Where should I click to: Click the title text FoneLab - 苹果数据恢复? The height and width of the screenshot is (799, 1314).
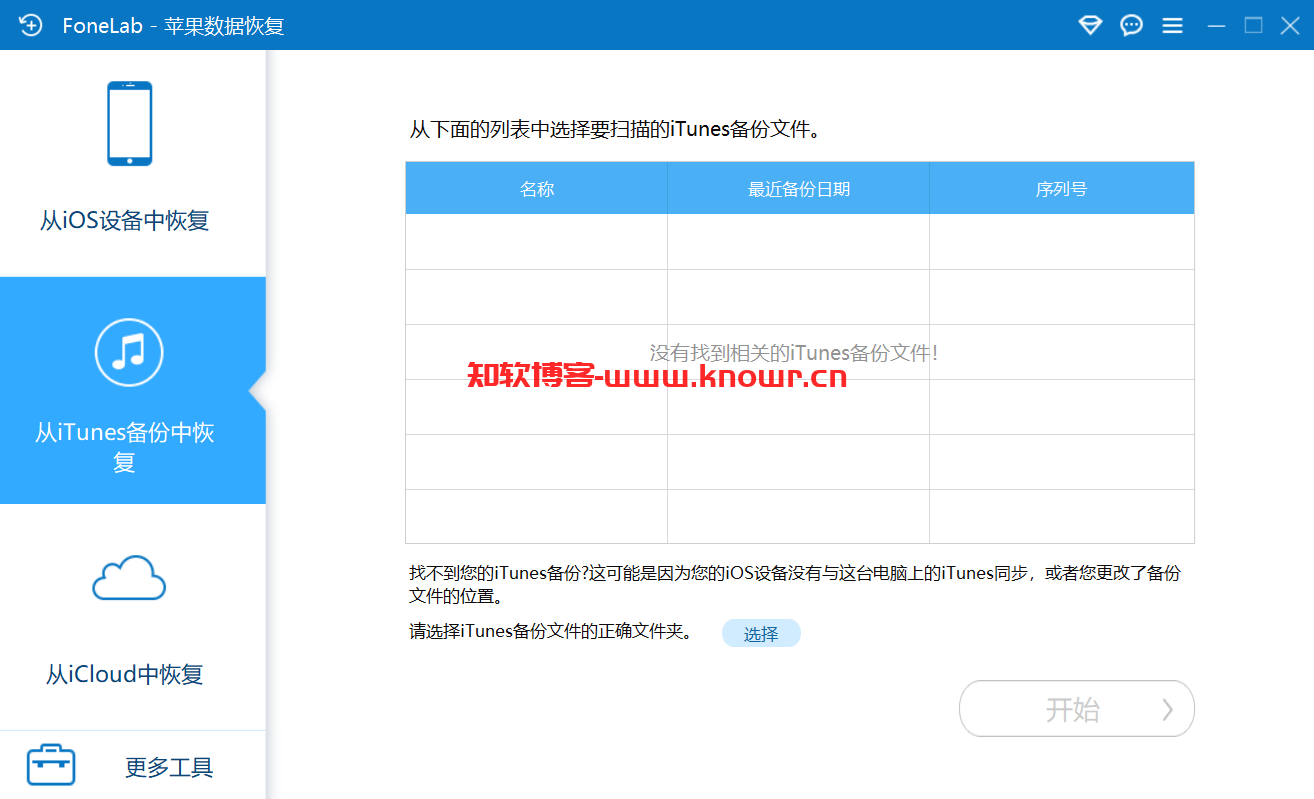[x=174, y=26]
